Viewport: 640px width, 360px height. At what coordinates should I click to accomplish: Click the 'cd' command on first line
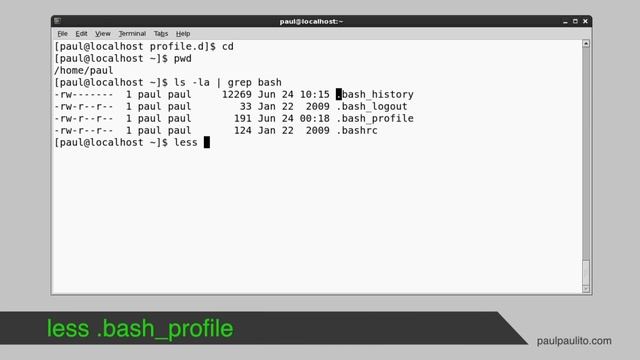coord(228,47)
